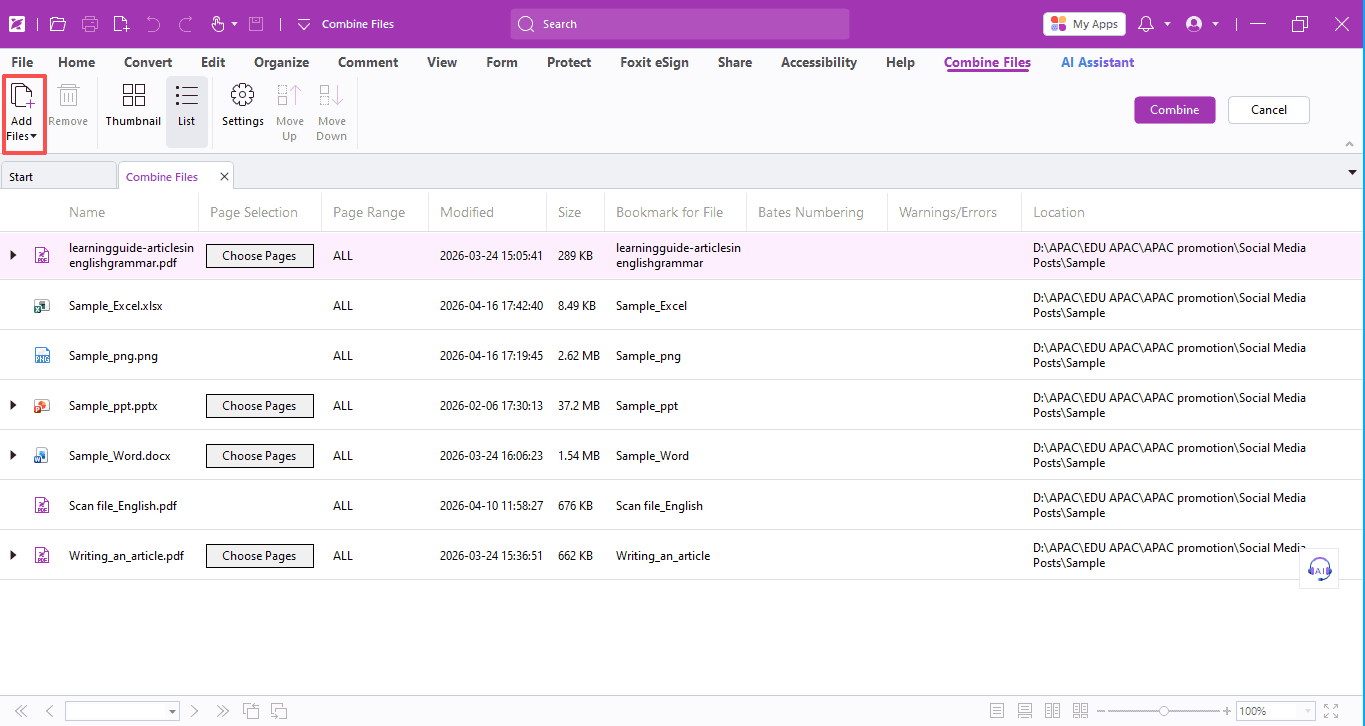Click the Cancel button

coord(1269,110)
